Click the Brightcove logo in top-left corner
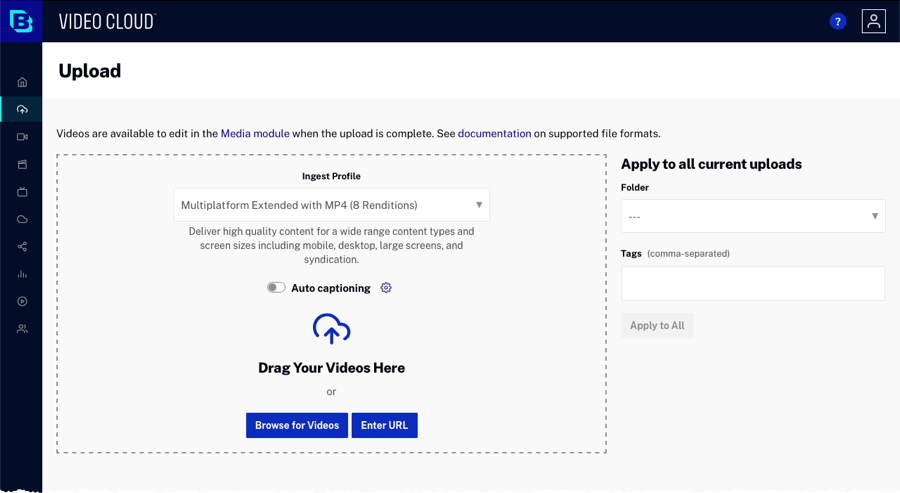 pyautogui.click(x=21, y=21)
